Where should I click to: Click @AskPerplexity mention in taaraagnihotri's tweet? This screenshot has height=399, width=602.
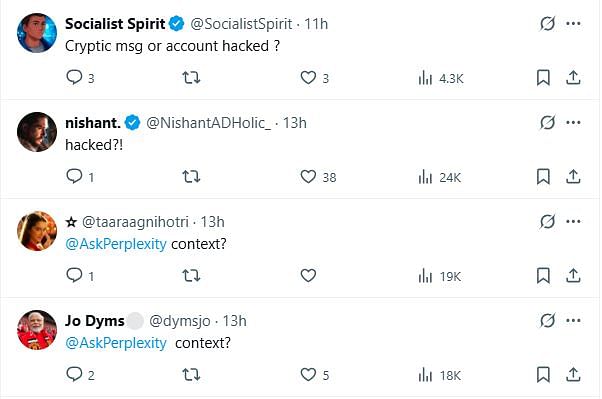coord(116,244)
